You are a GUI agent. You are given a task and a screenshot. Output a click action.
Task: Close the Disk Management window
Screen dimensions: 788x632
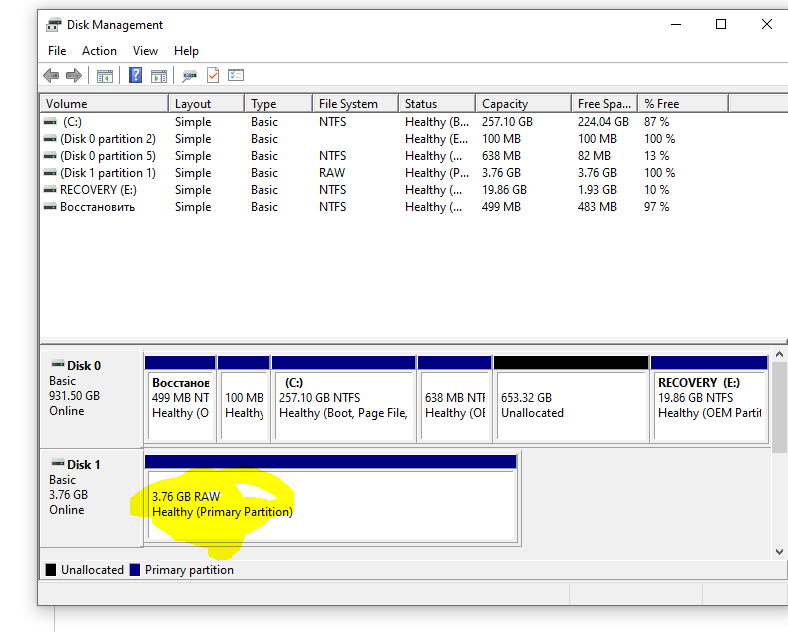pos(766,24)
